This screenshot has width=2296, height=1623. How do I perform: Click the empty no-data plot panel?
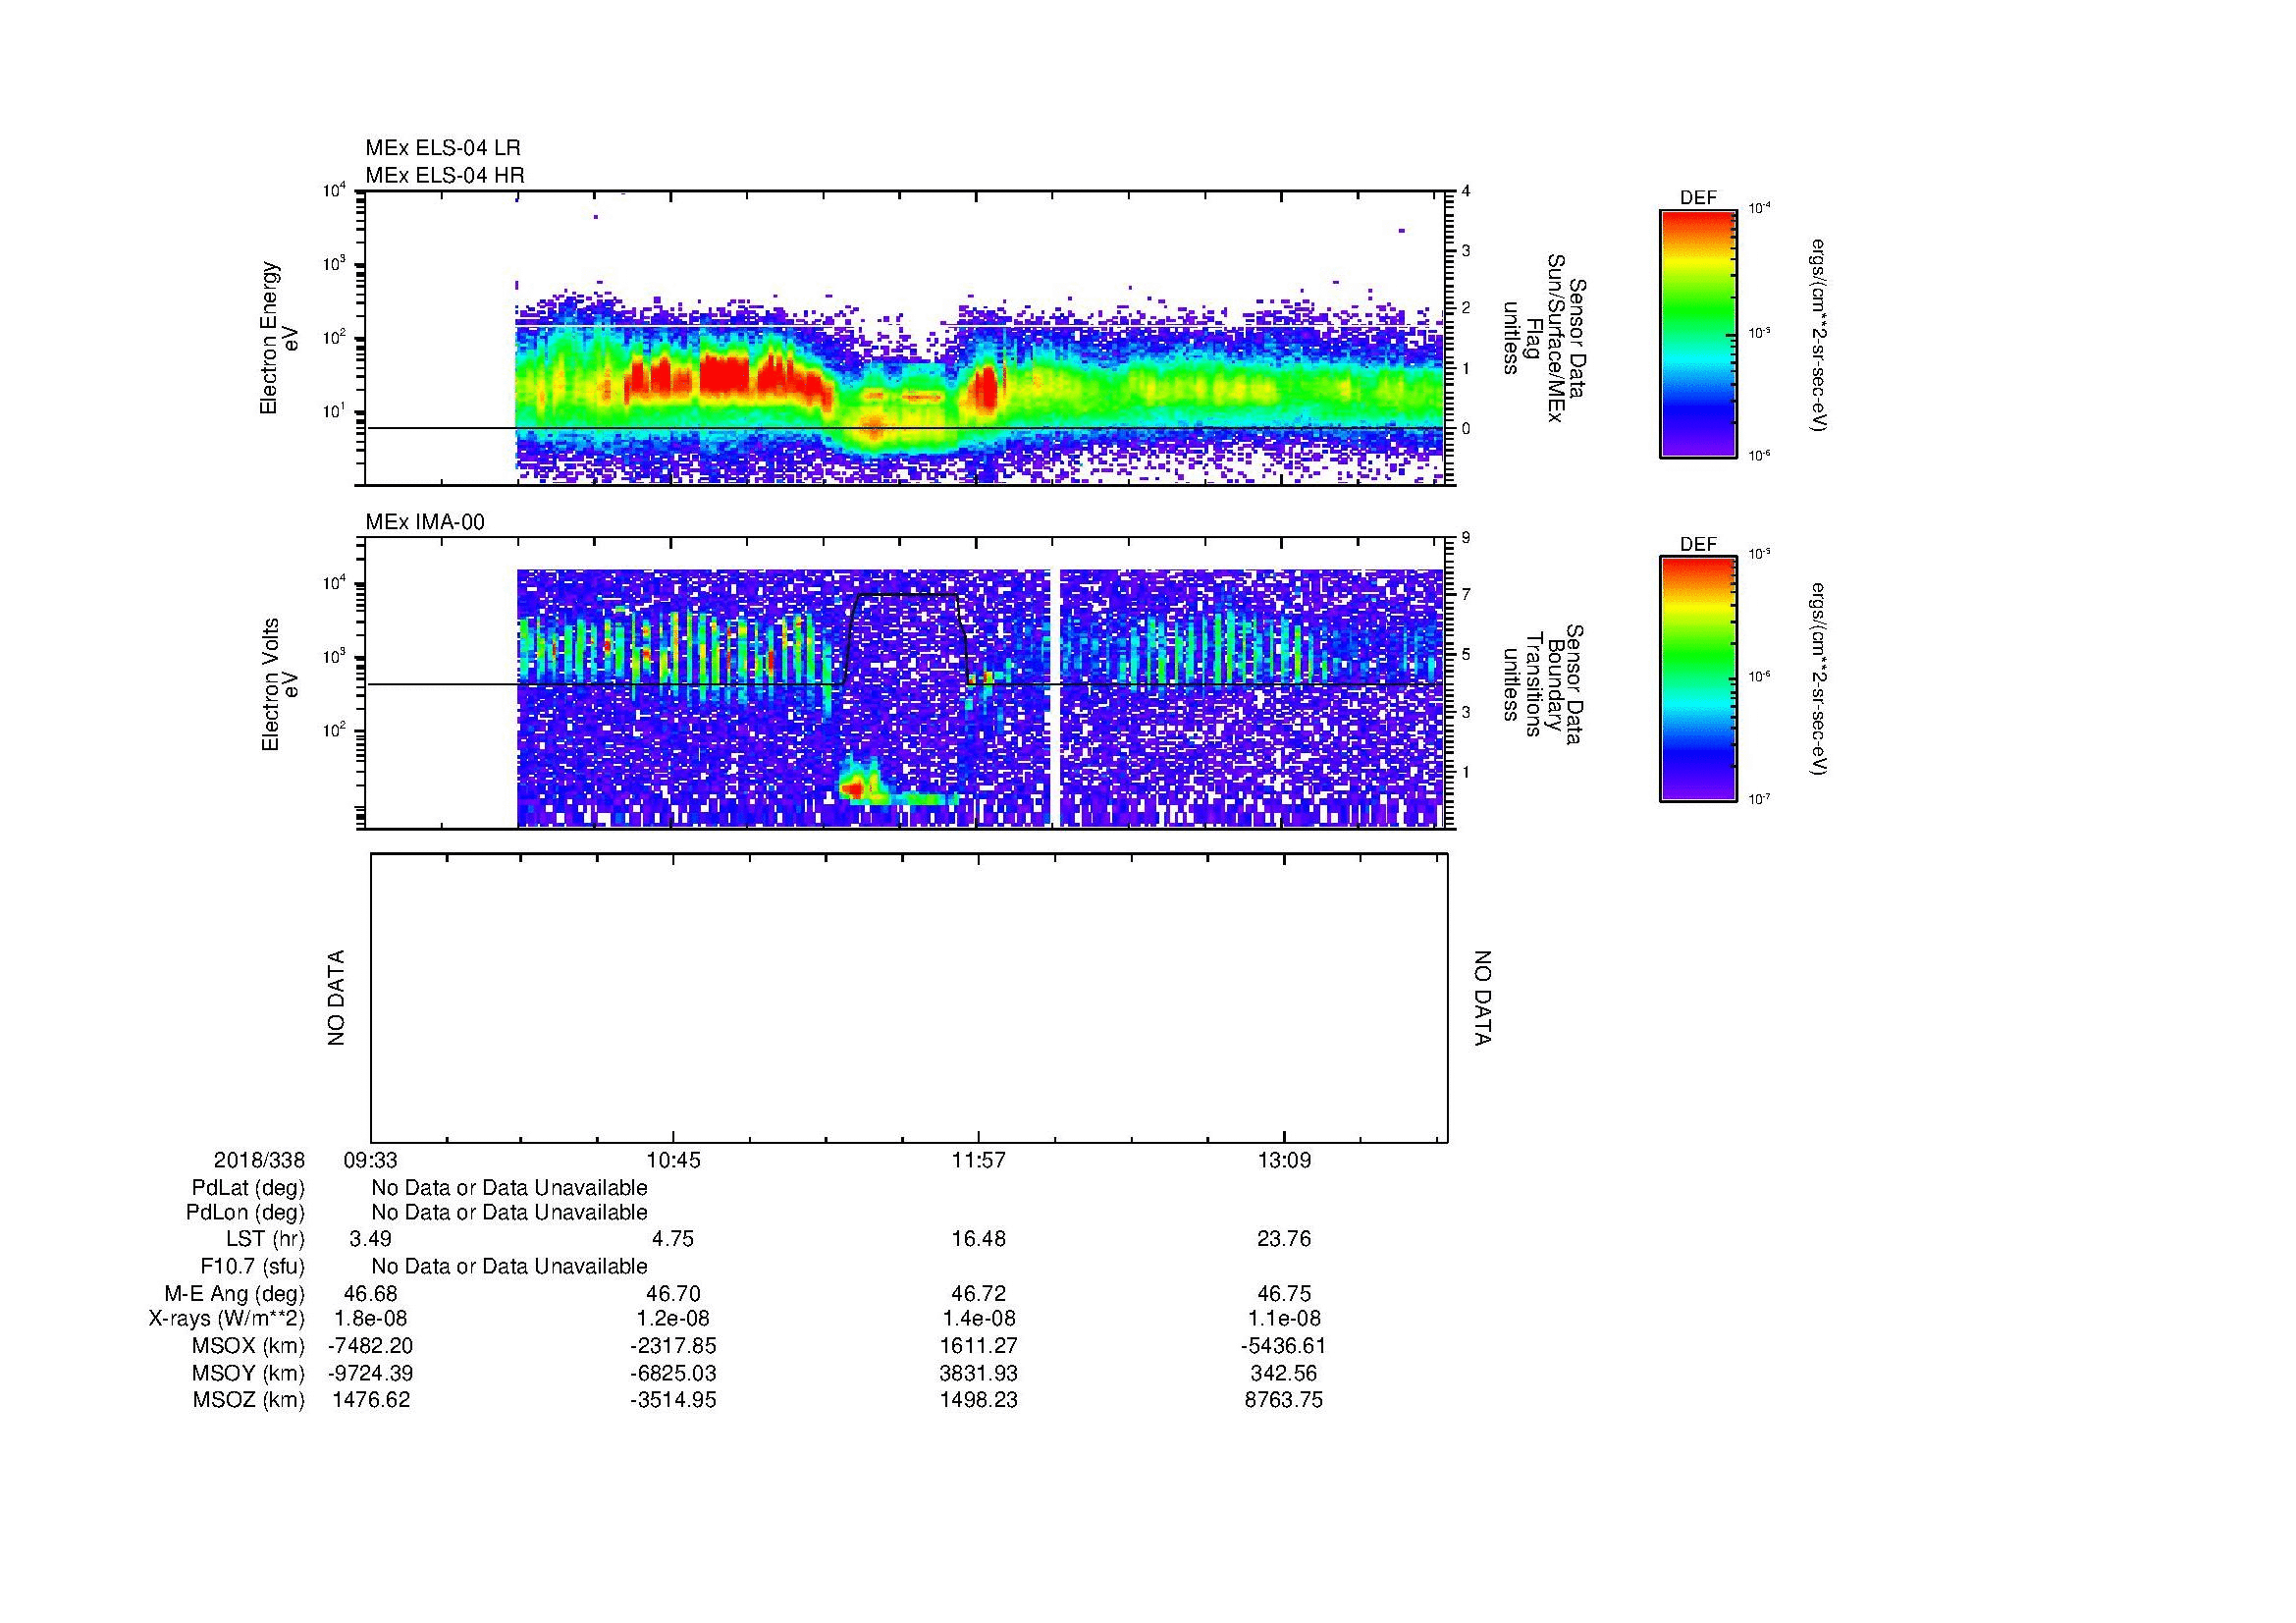909,998
